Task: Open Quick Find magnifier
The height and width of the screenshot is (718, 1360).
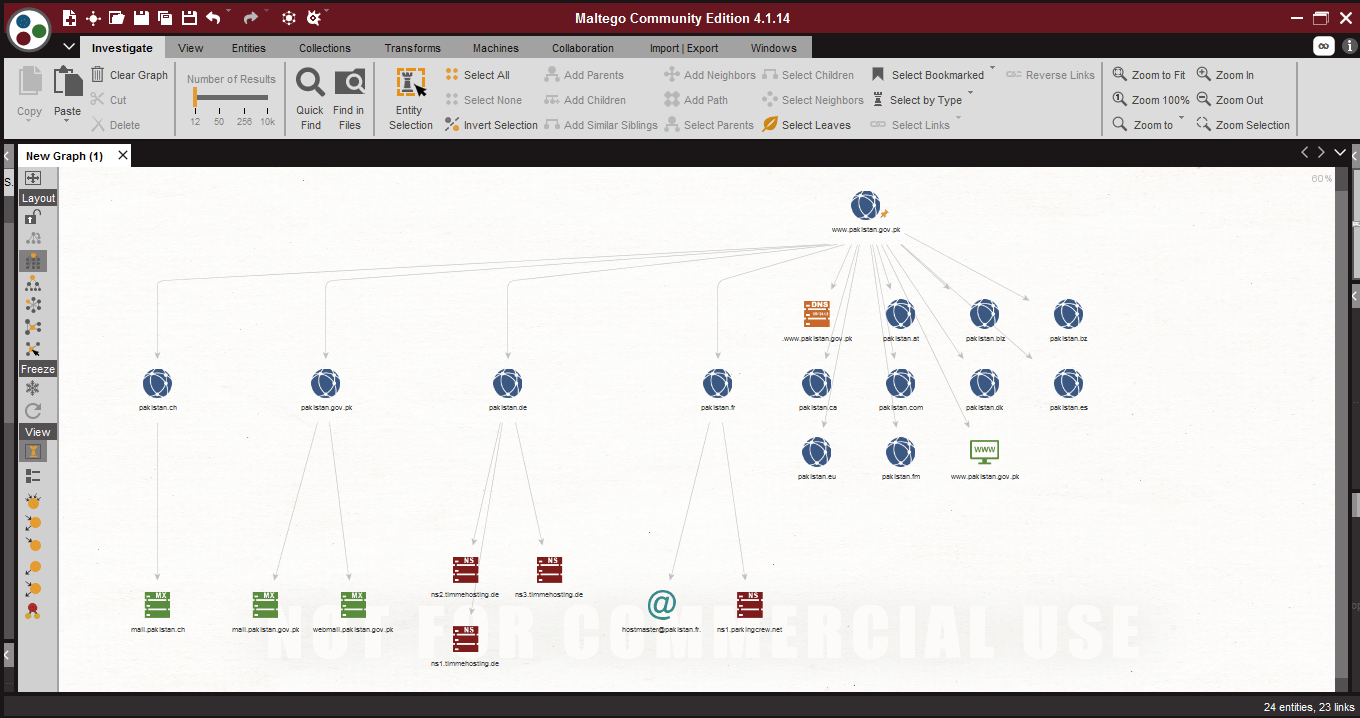Action: pos(310,98)
